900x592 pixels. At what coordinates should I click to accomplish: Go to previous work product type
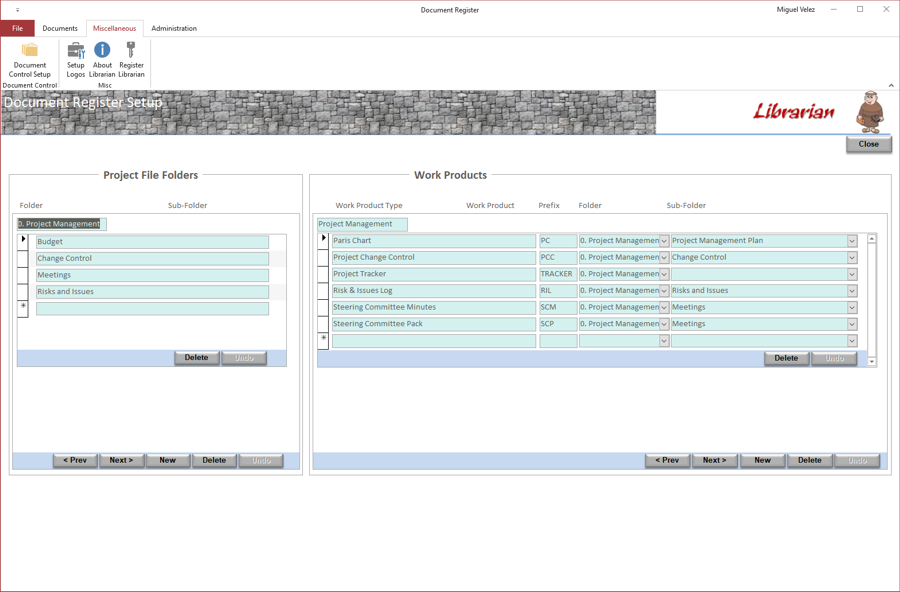pyautogui.click(x=668, y=461)
